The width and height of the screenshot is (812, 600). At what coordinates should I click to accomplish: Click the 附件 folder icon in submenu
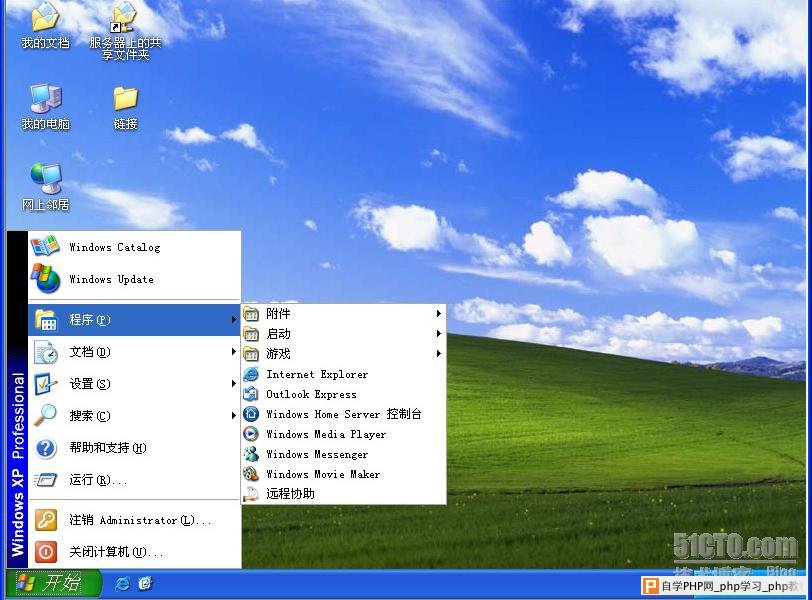[251, 314]
